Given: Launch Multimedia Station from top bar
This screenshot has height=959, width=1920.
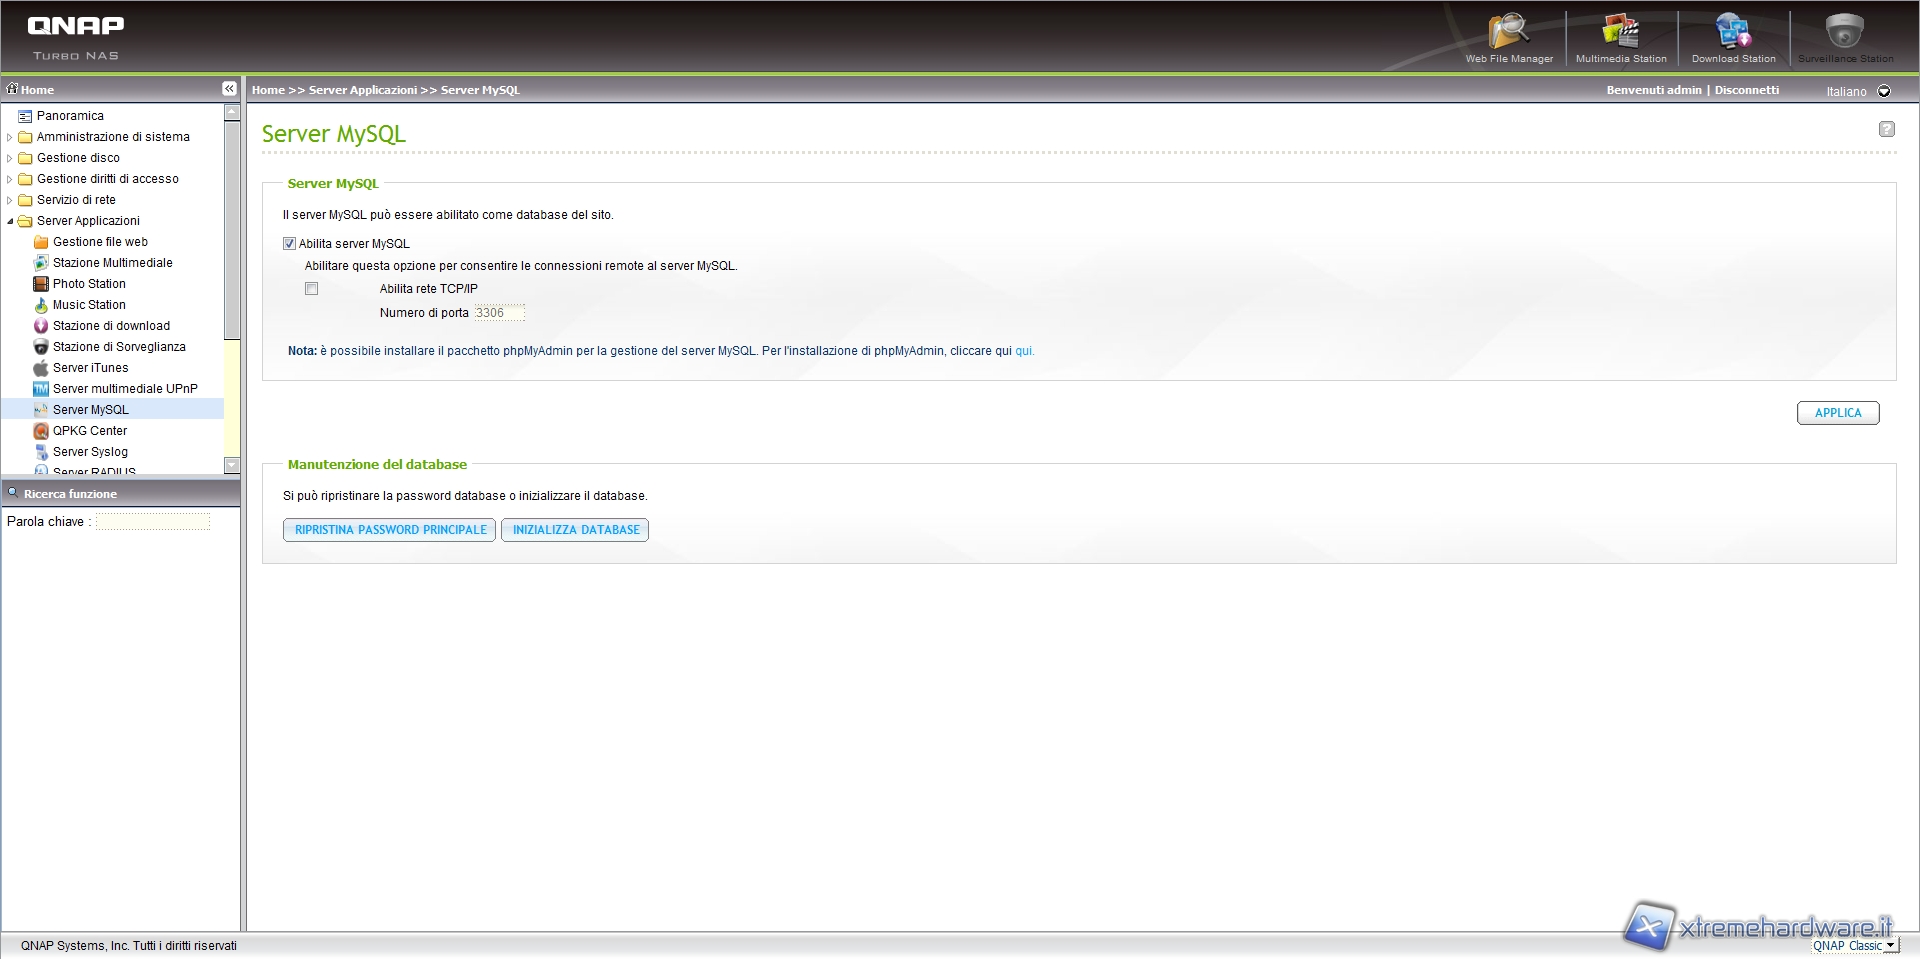Looking at the screenshot, I should (x=1621, y=37).
